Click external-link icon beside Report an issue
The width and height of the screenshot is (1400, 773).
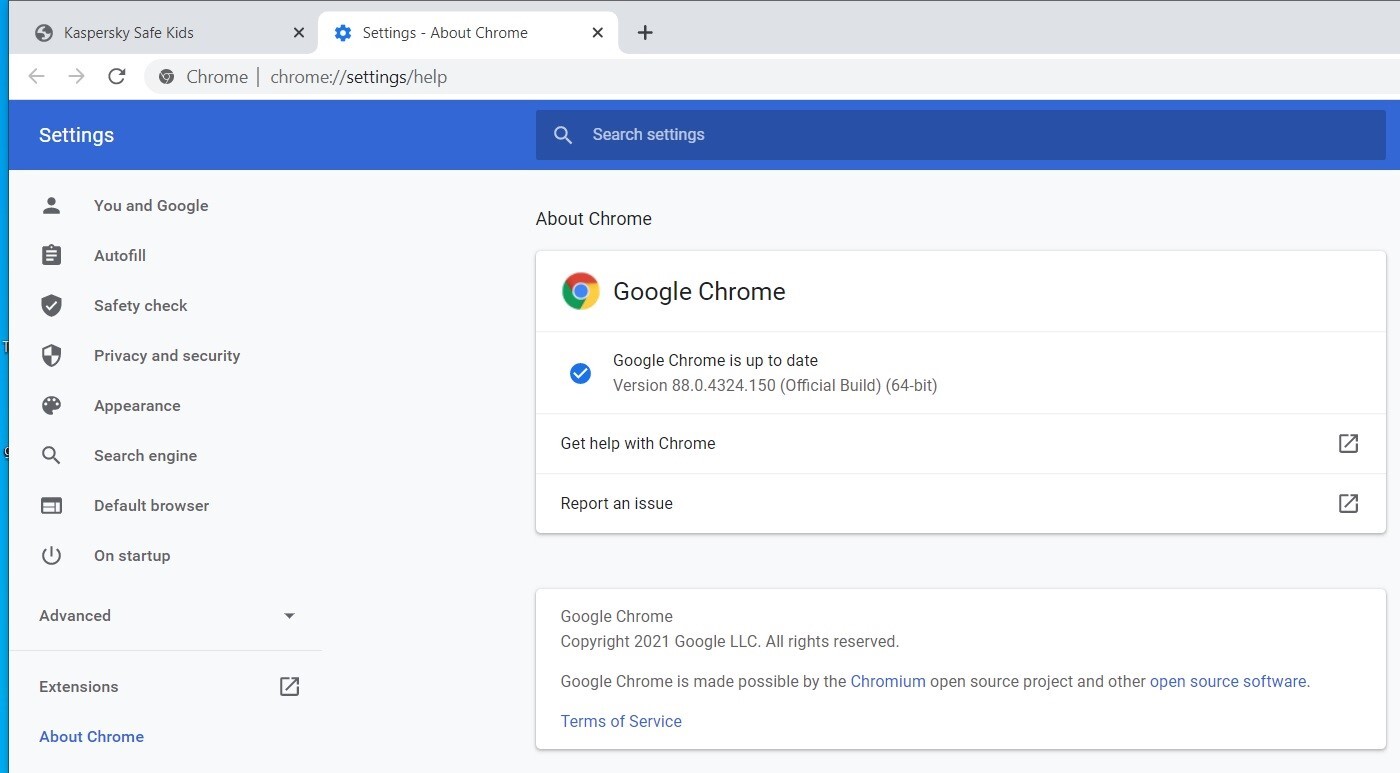(x=1348, y=503)
